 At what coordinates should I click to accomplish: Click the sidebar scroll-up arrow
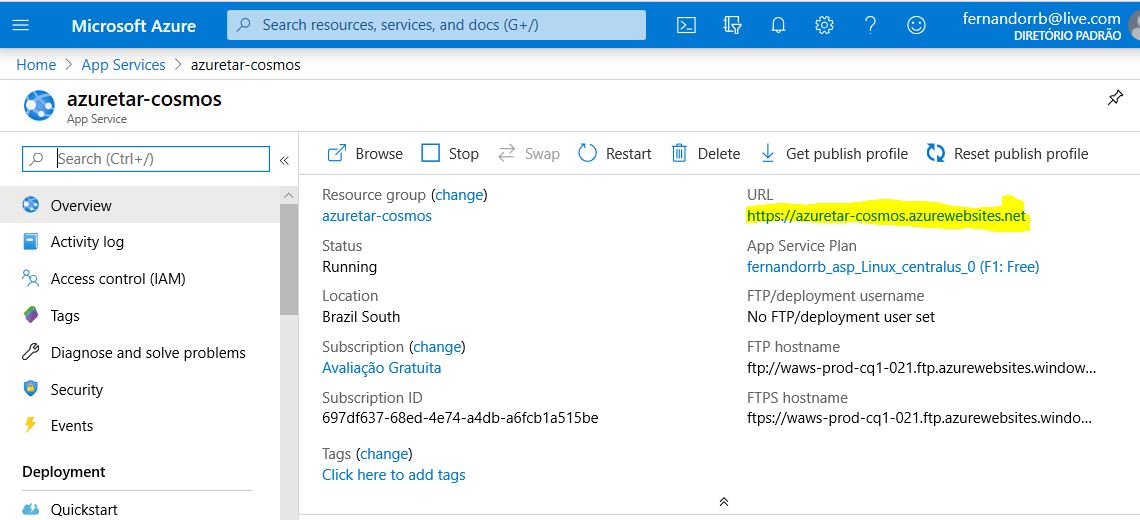(289, 196)
